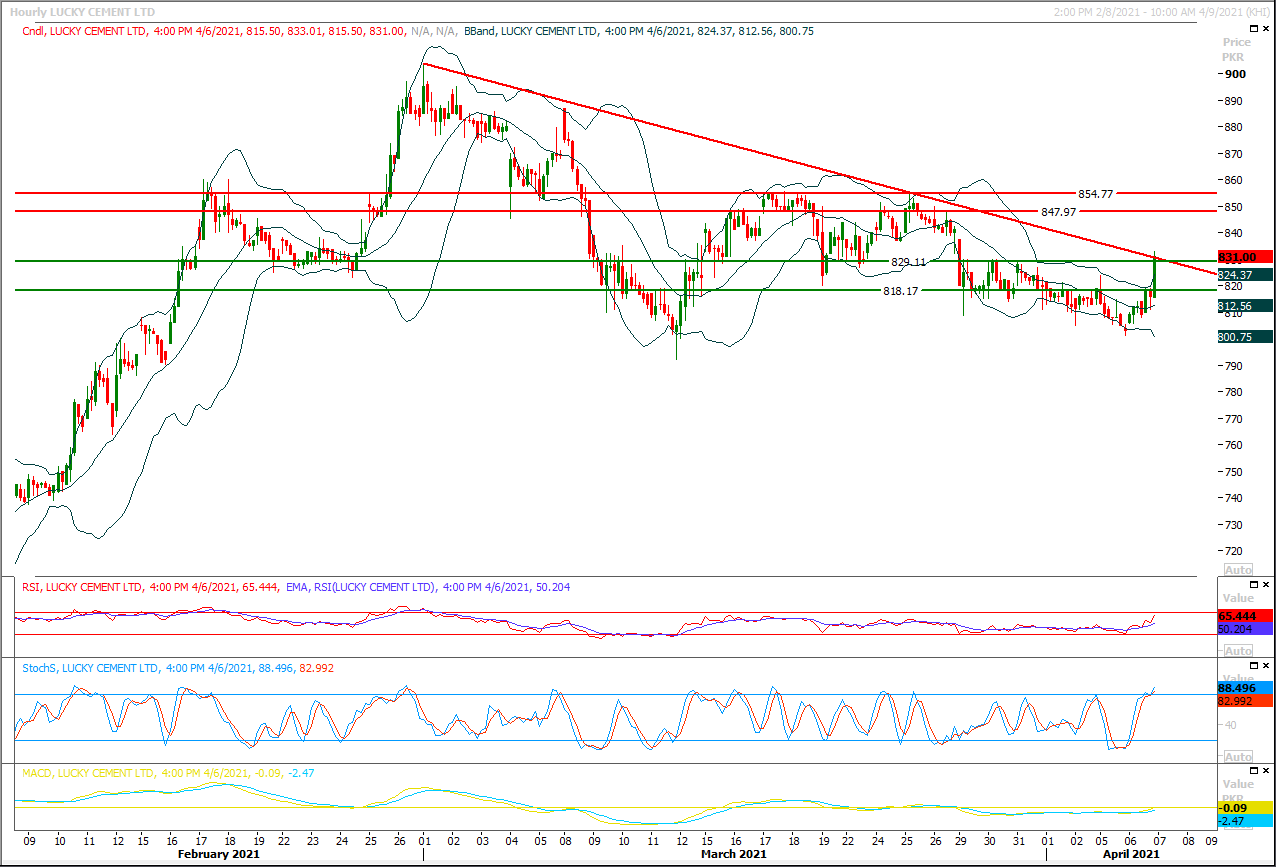Maximize the StochS indicator panel
The height and width of the screenshot is (867, 1276).
coord(1254,666)
